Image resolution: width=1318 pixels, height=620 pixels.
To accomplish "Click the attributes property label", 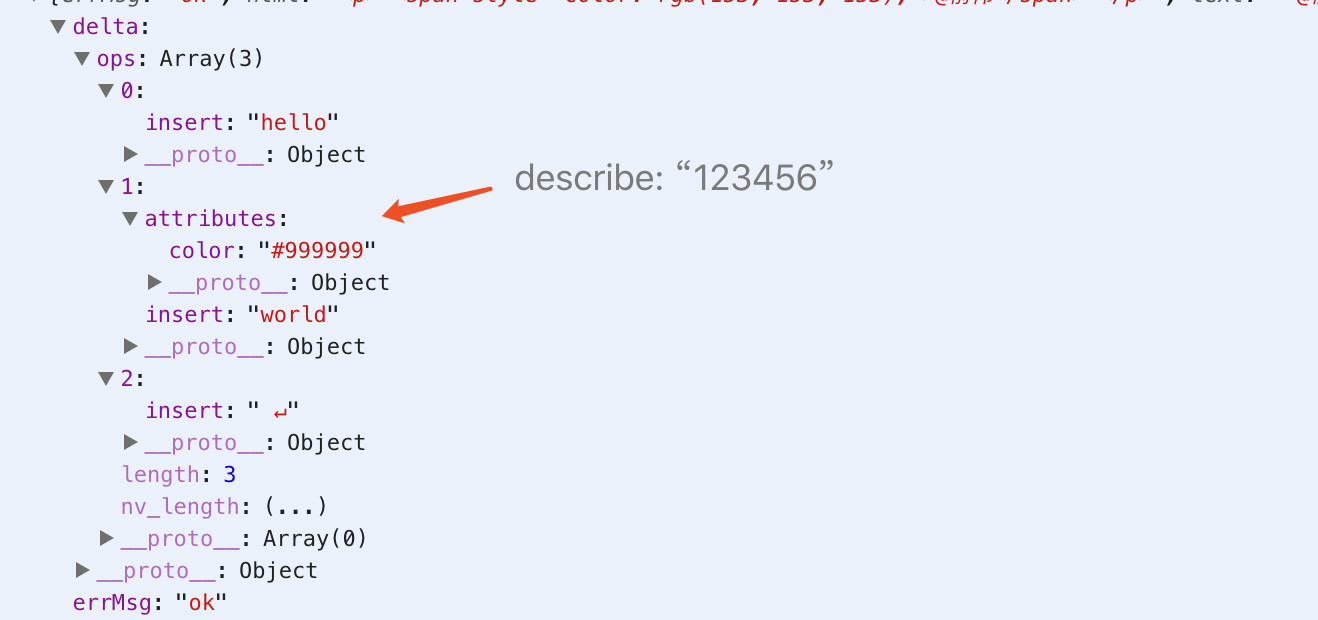I will [x=209, y=218].
